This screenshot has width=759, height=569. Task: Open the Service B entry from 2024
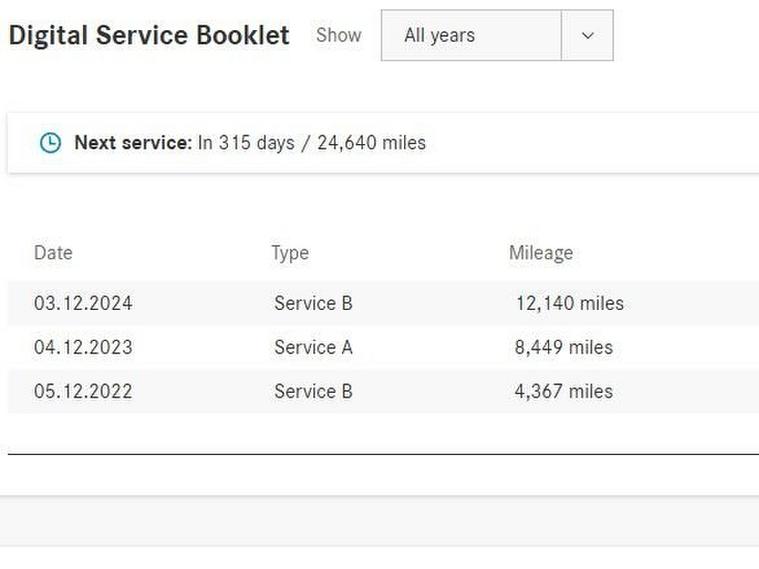click(x=313, y=303)
